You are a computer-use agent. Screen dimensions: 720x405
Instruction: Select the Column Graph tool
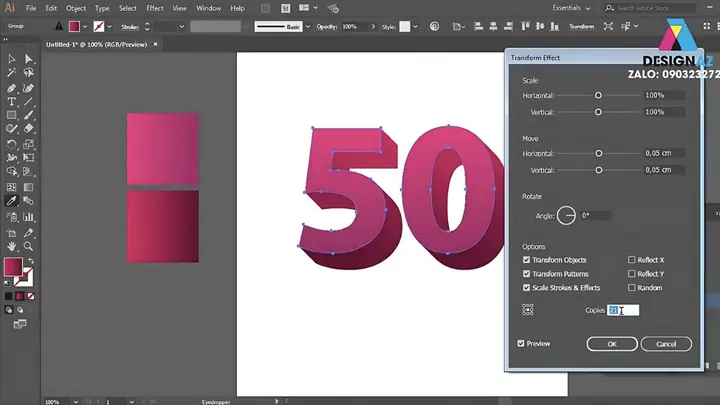[28, 217]
